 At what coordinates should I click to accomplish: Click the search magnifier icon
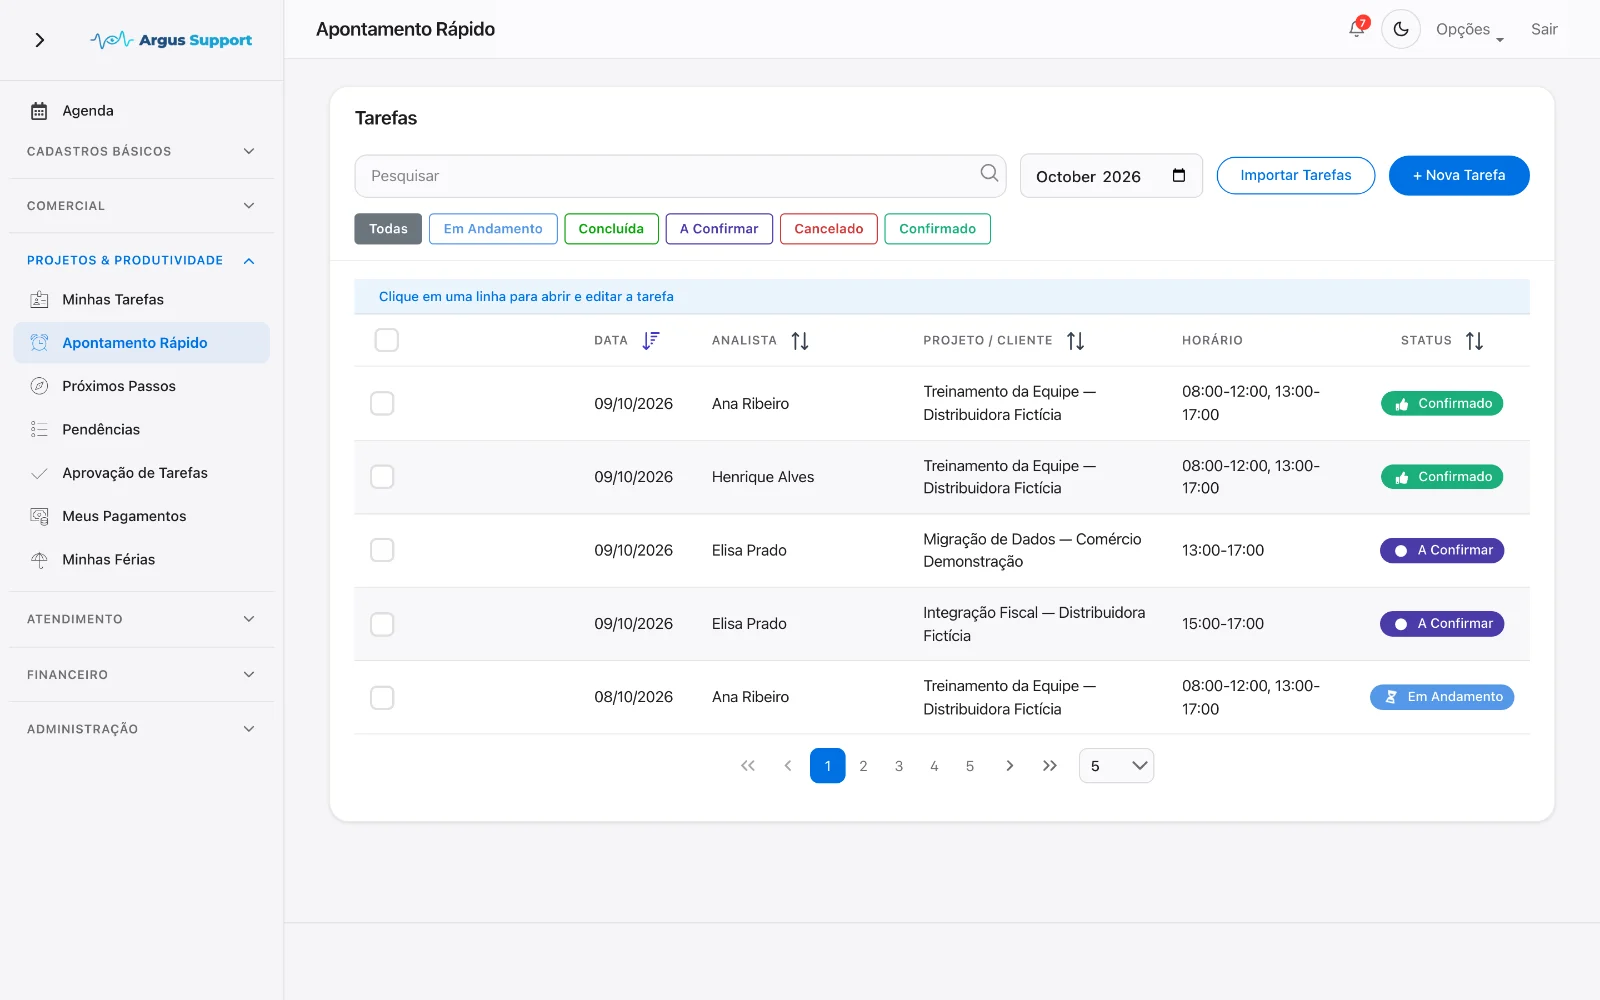coord(989,173)
